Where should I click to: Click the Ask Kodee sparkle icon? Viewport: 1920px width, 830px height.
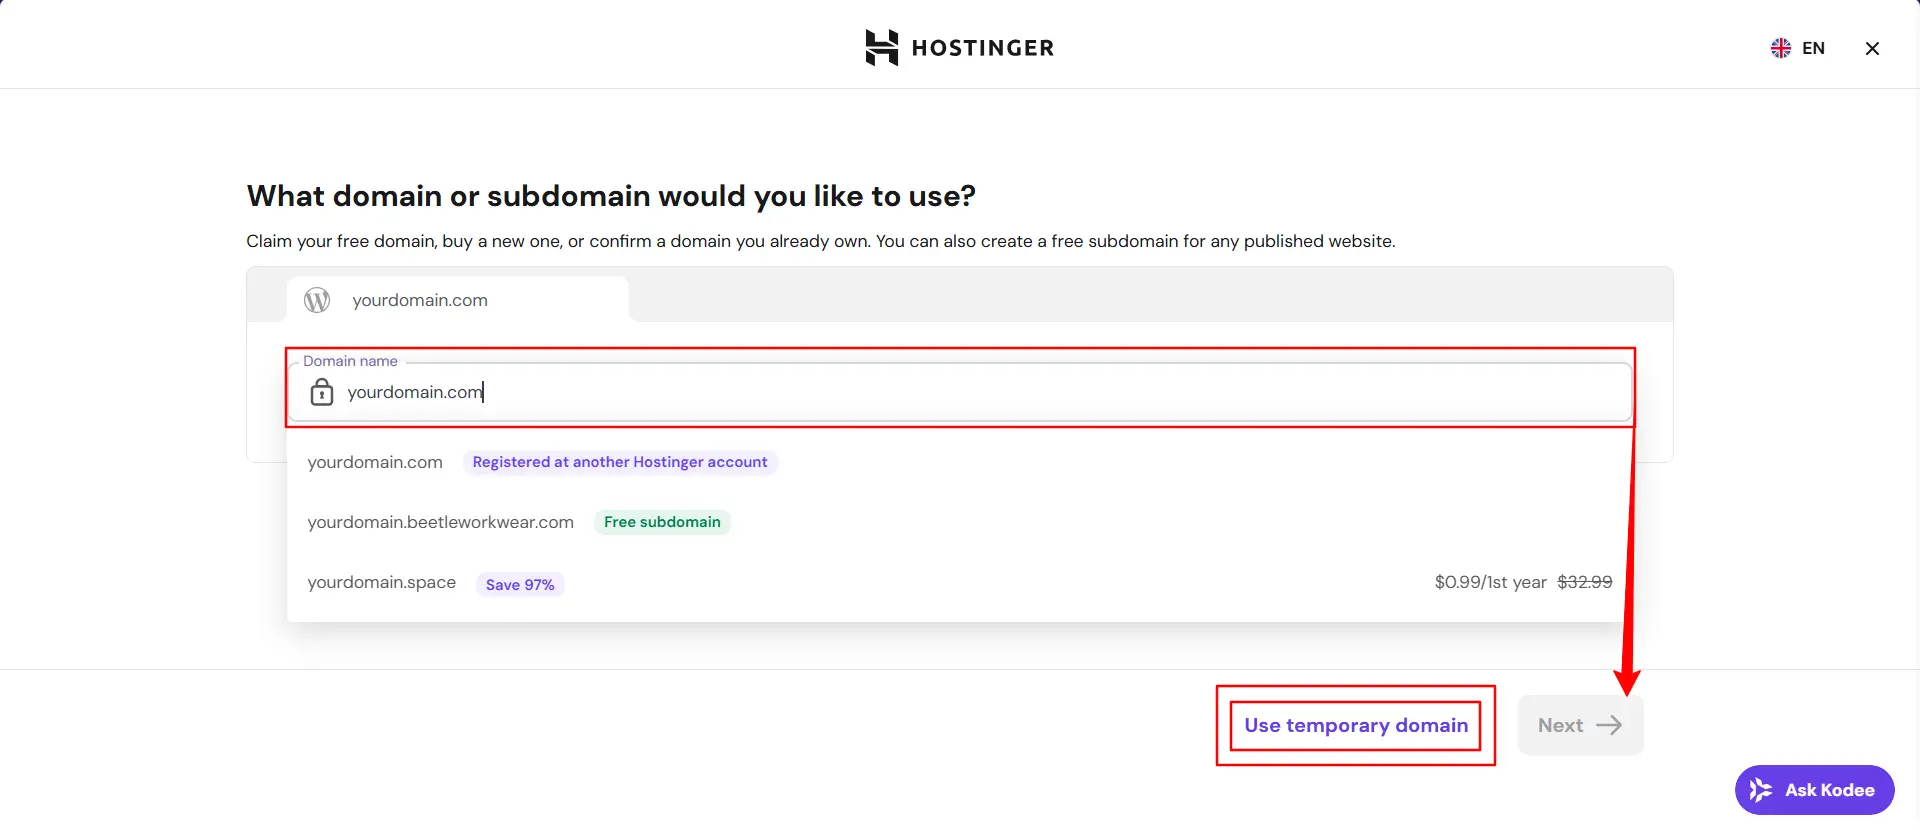(x=1761, y=790)
